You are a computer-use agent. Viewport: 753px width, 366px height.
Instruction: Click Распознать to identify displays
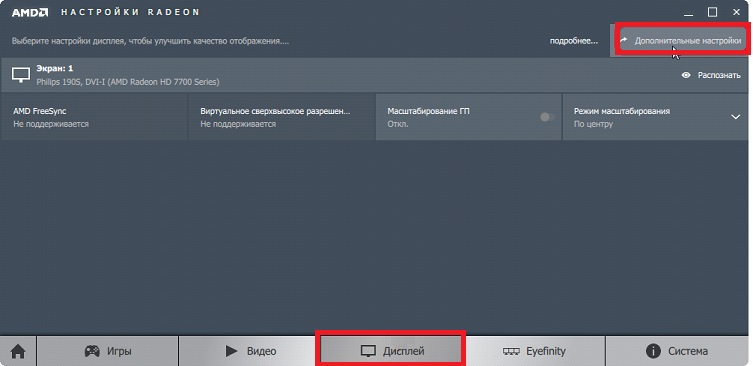711,75
